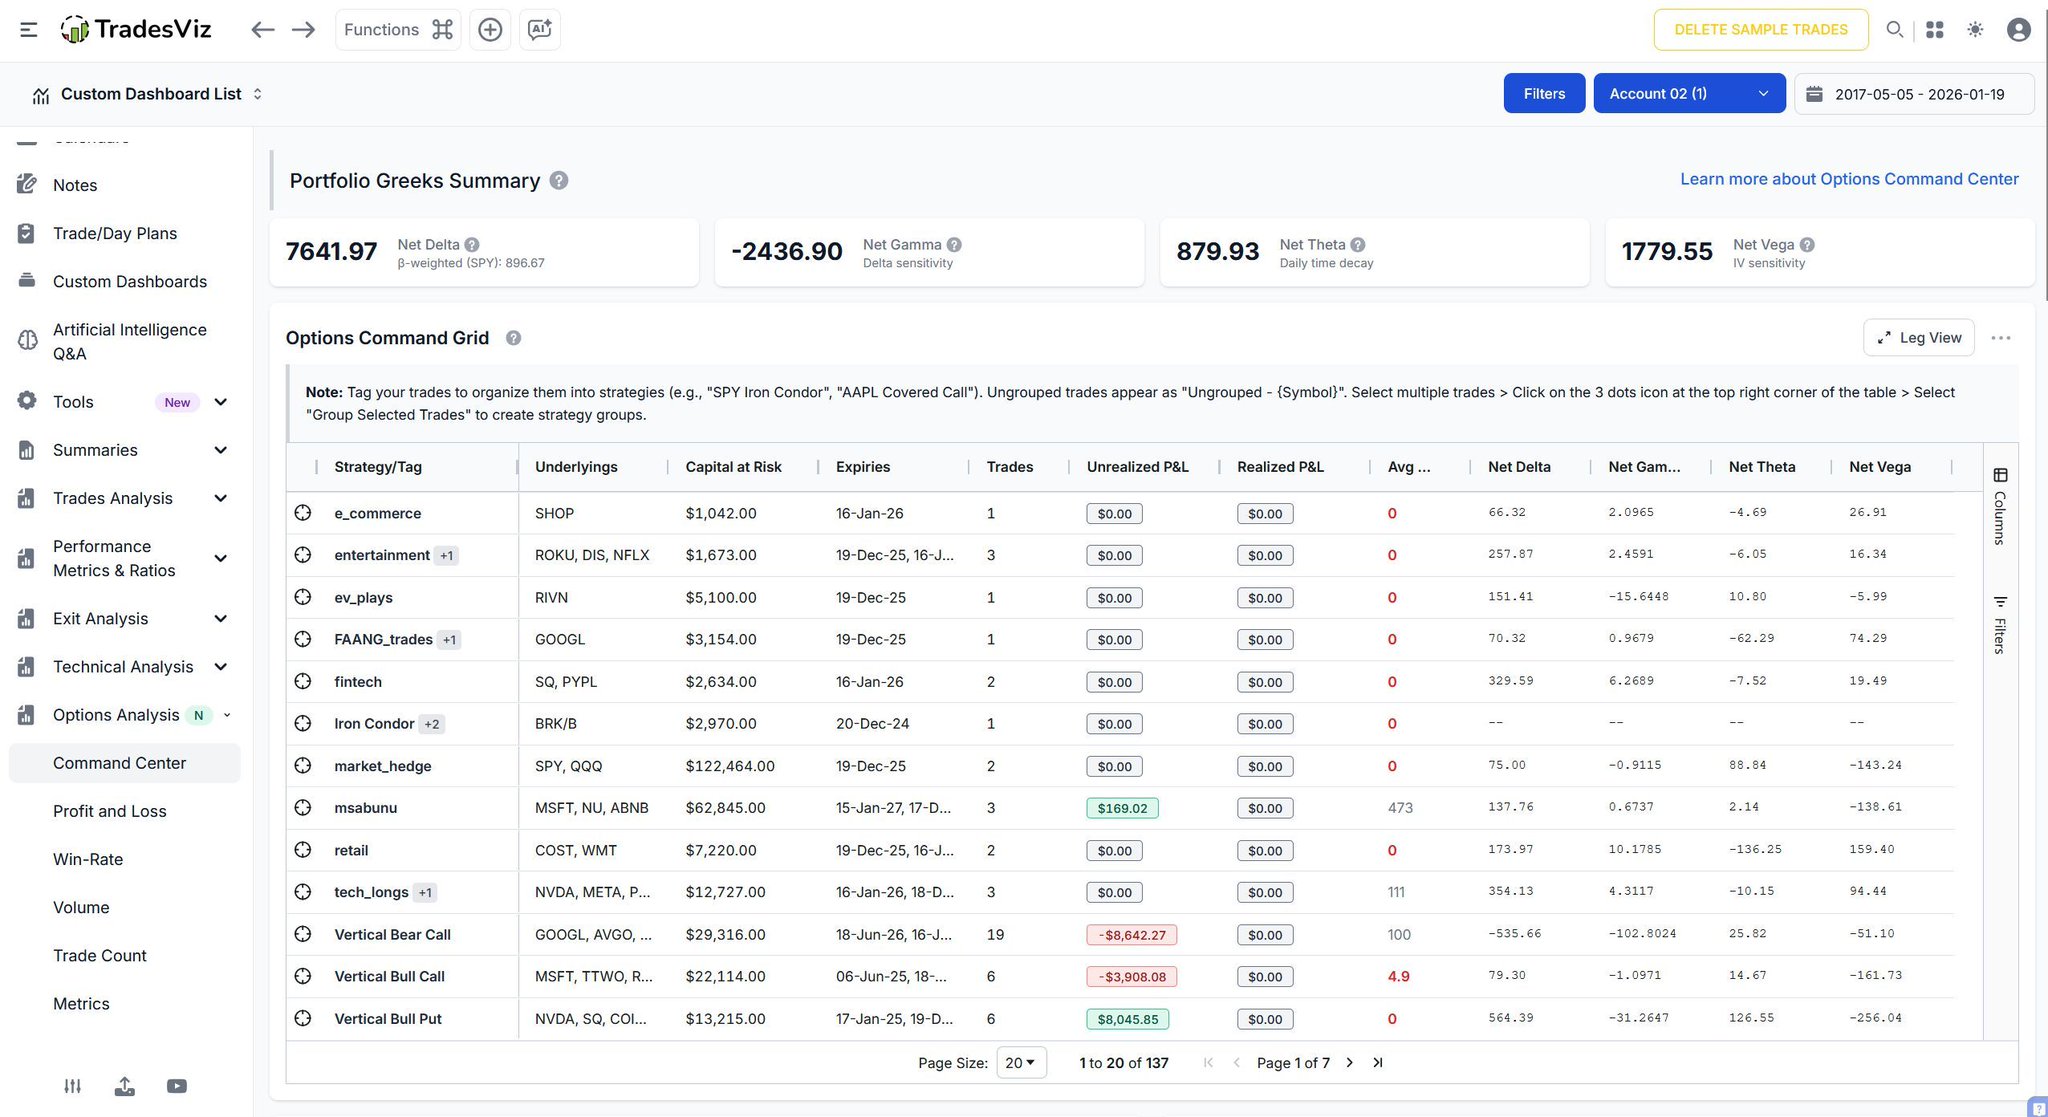Viewport: 2048px width, 1117px height.
Task: Open user profile avatar icon
Action: pyautogui.click(x=2019, y=30)
